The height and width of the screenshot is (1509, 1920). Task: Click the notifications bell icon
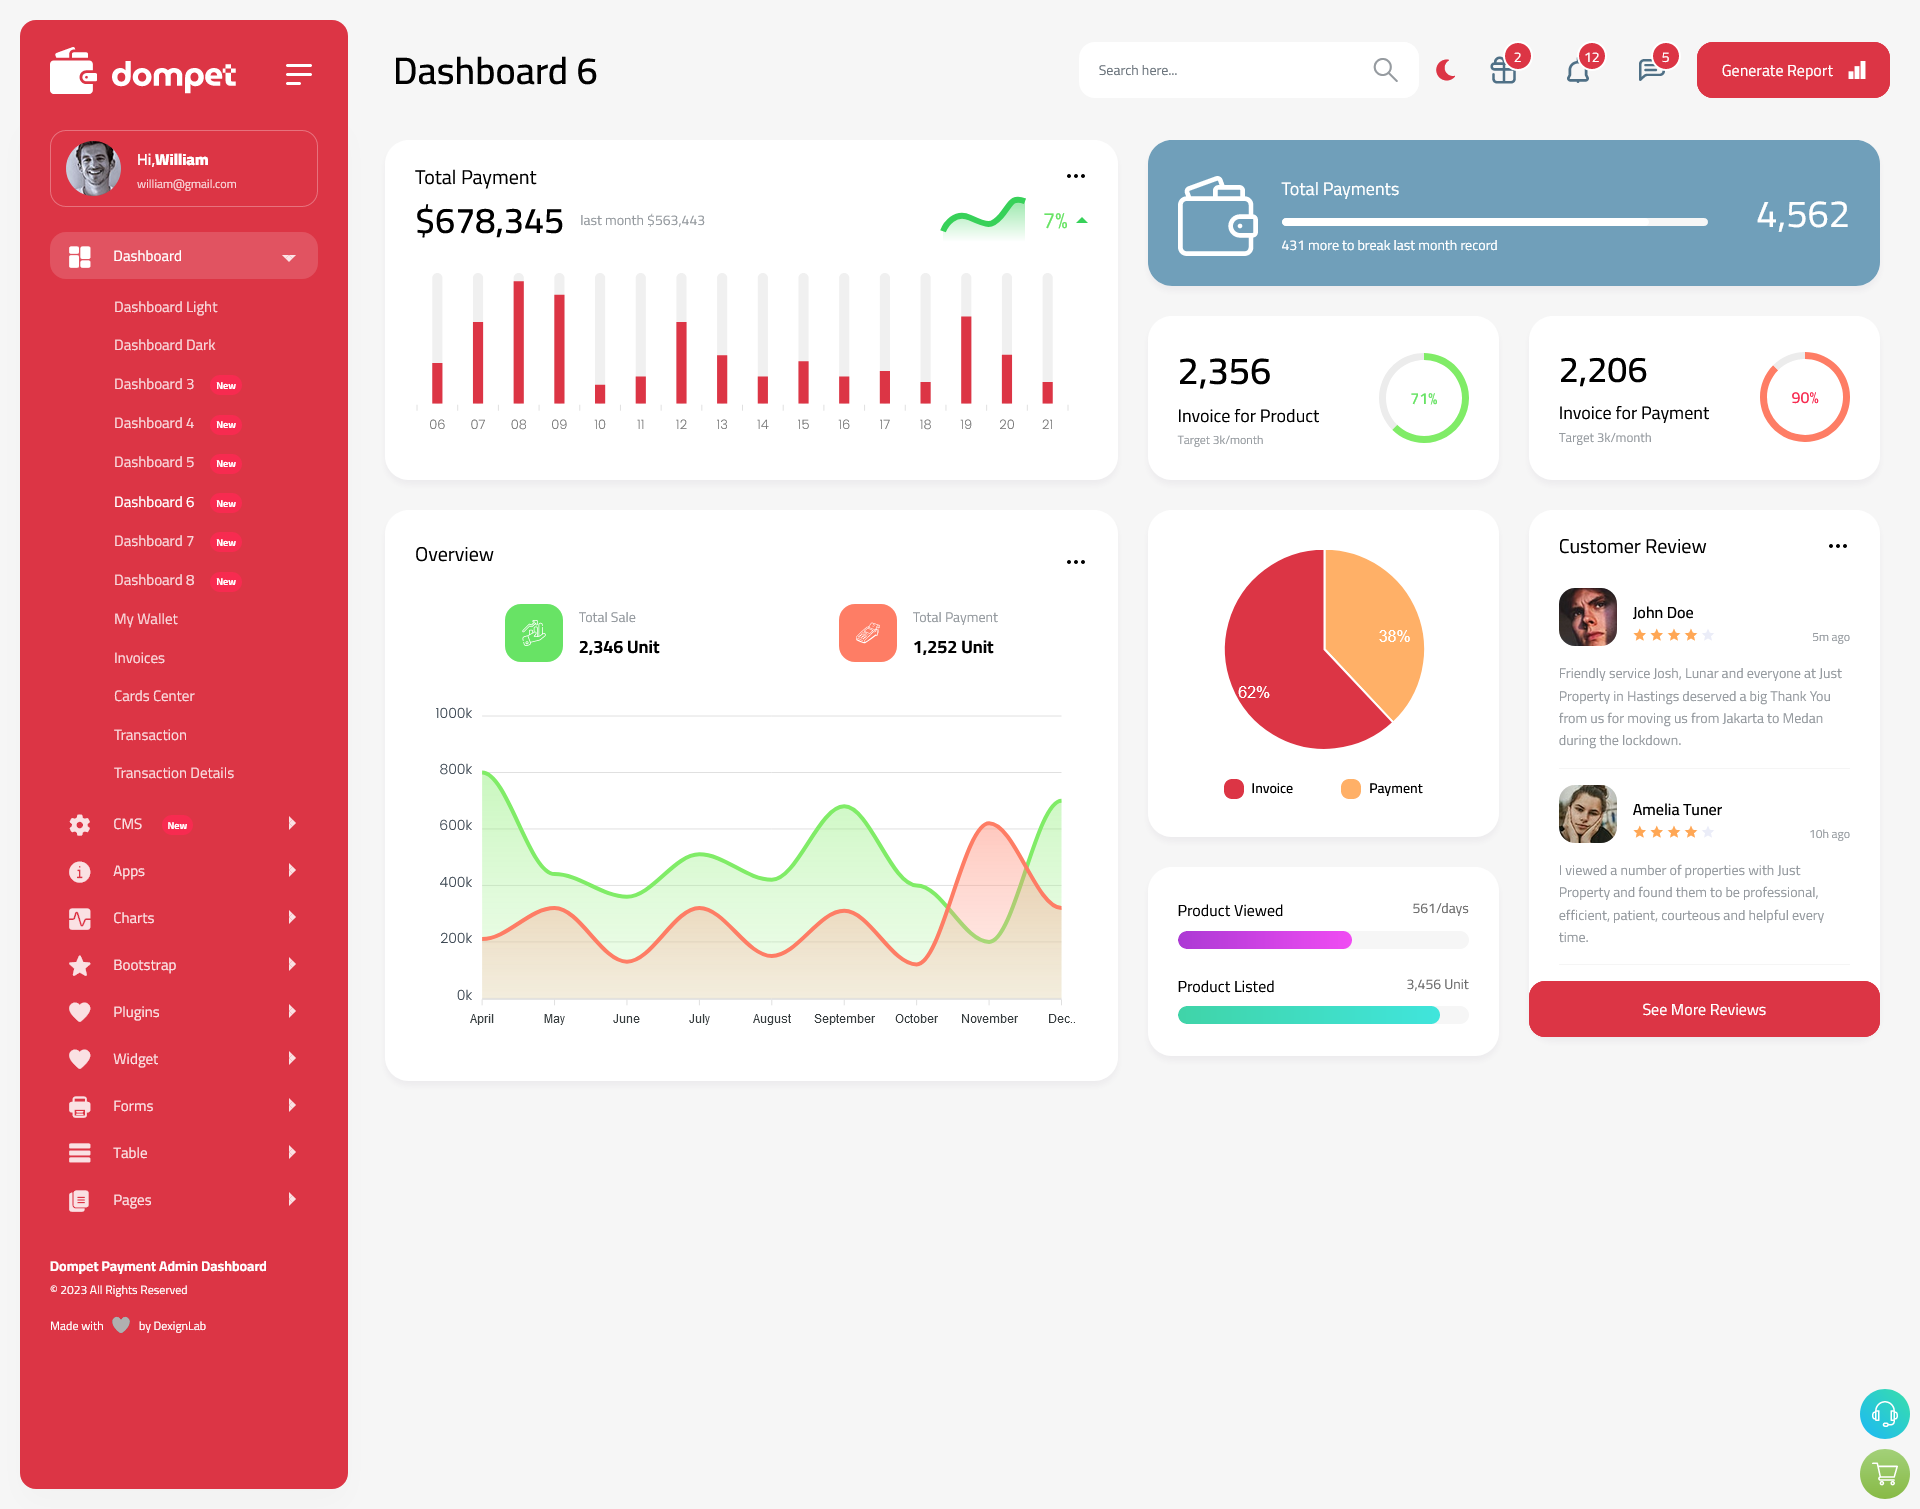click(x=1577, y=69)
